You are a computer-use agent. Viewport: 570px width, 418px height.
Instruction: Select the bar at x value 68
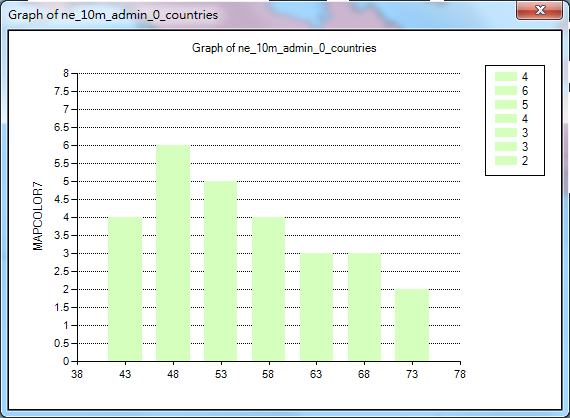click(364, 307)
